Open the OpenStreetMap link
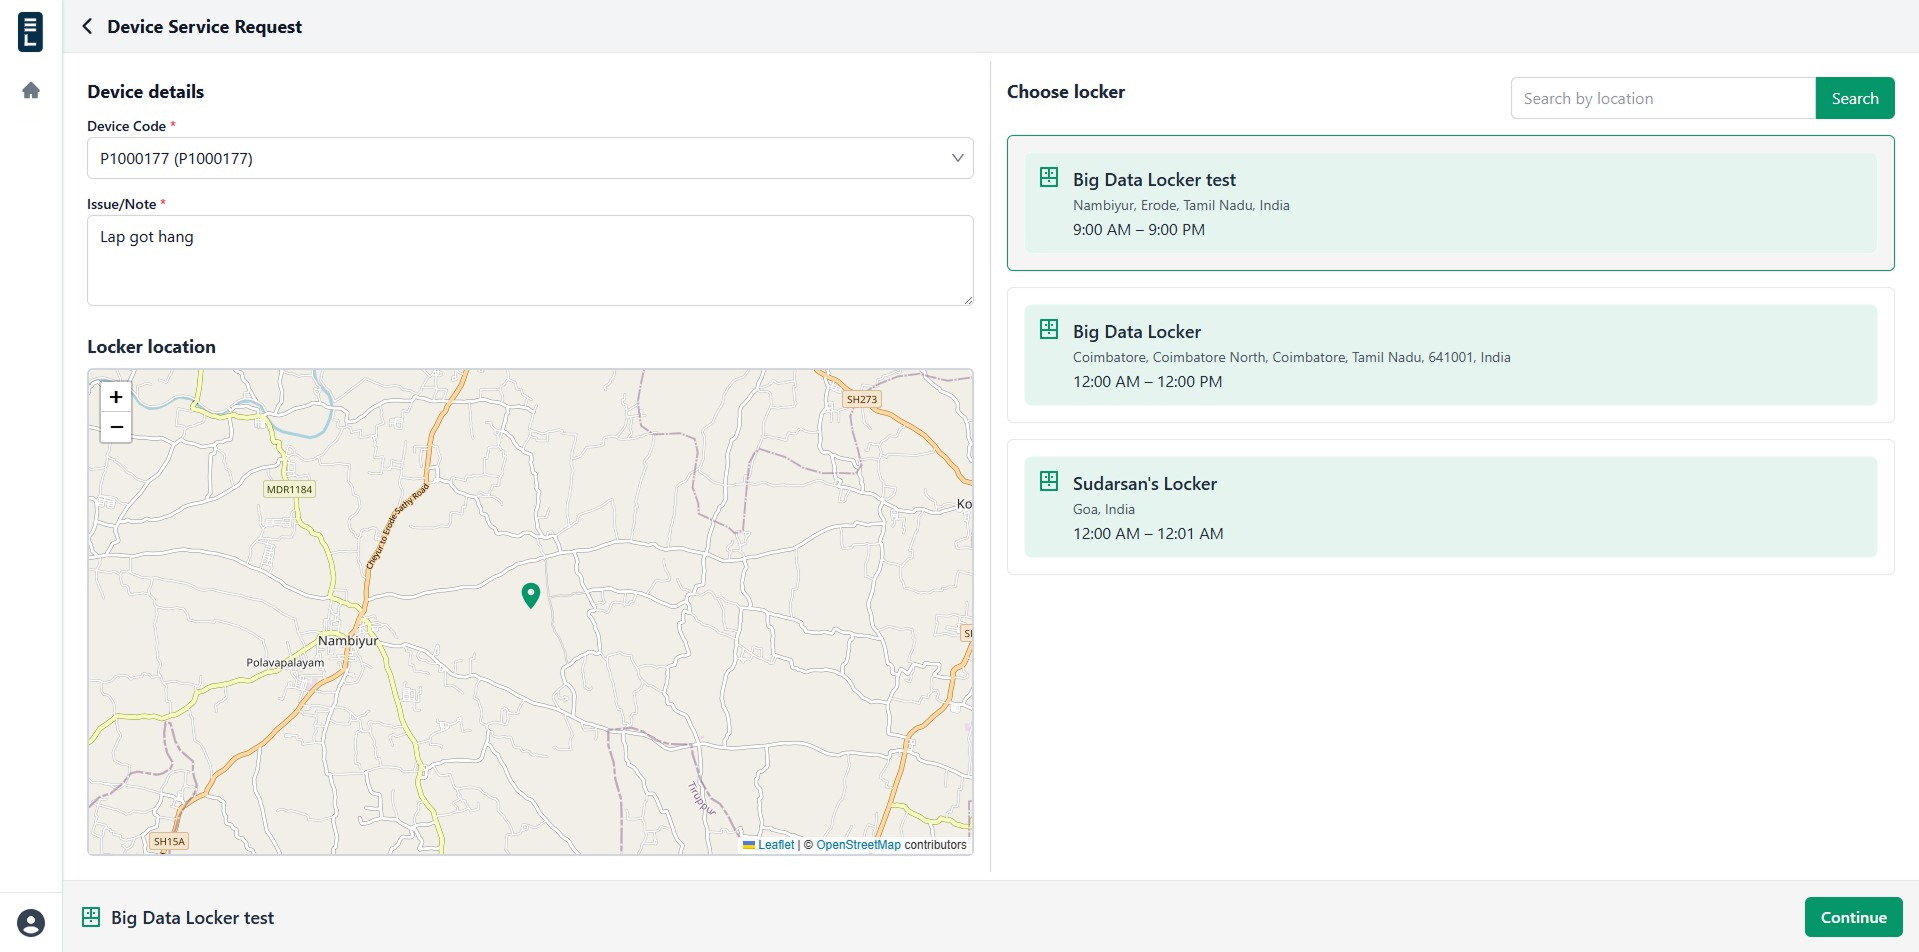Viewport: 1919px width, 952px height. coord(858,845)
